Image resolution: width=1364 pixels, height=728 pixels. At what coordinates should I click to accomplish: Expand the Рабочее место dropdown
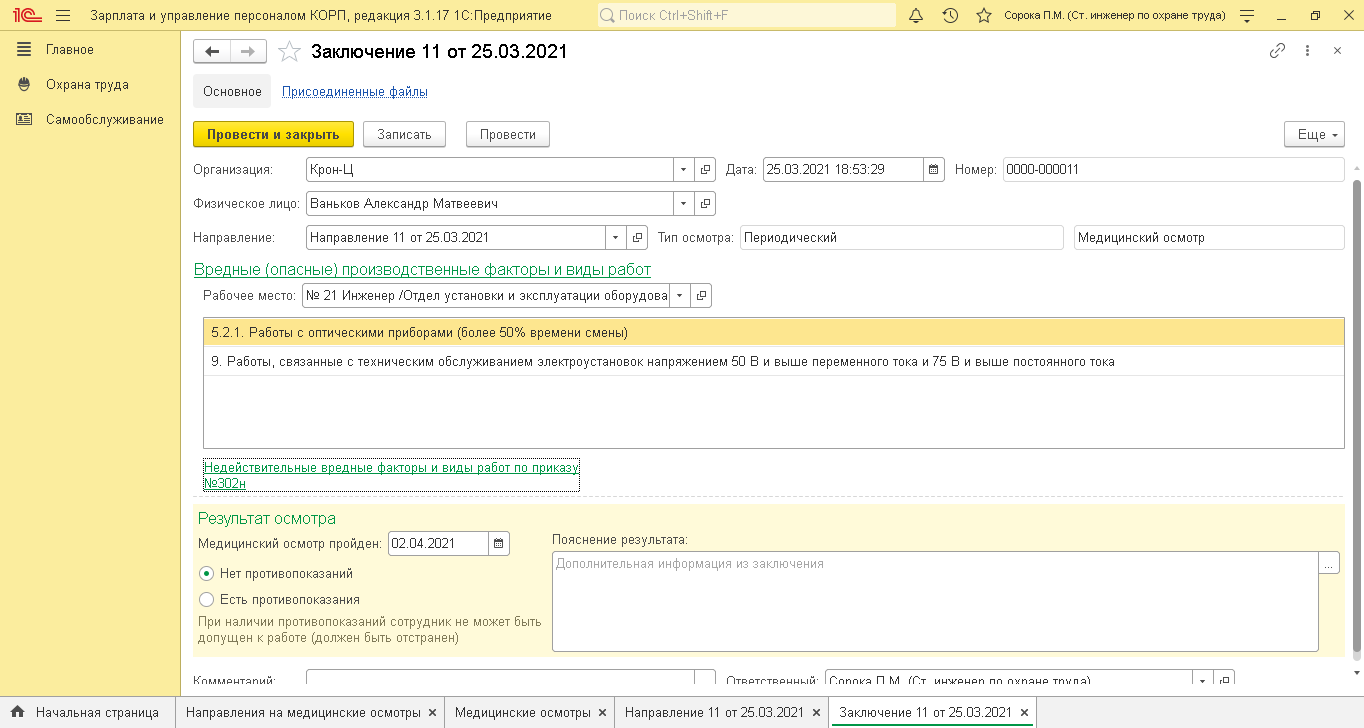tap(680, 296)
